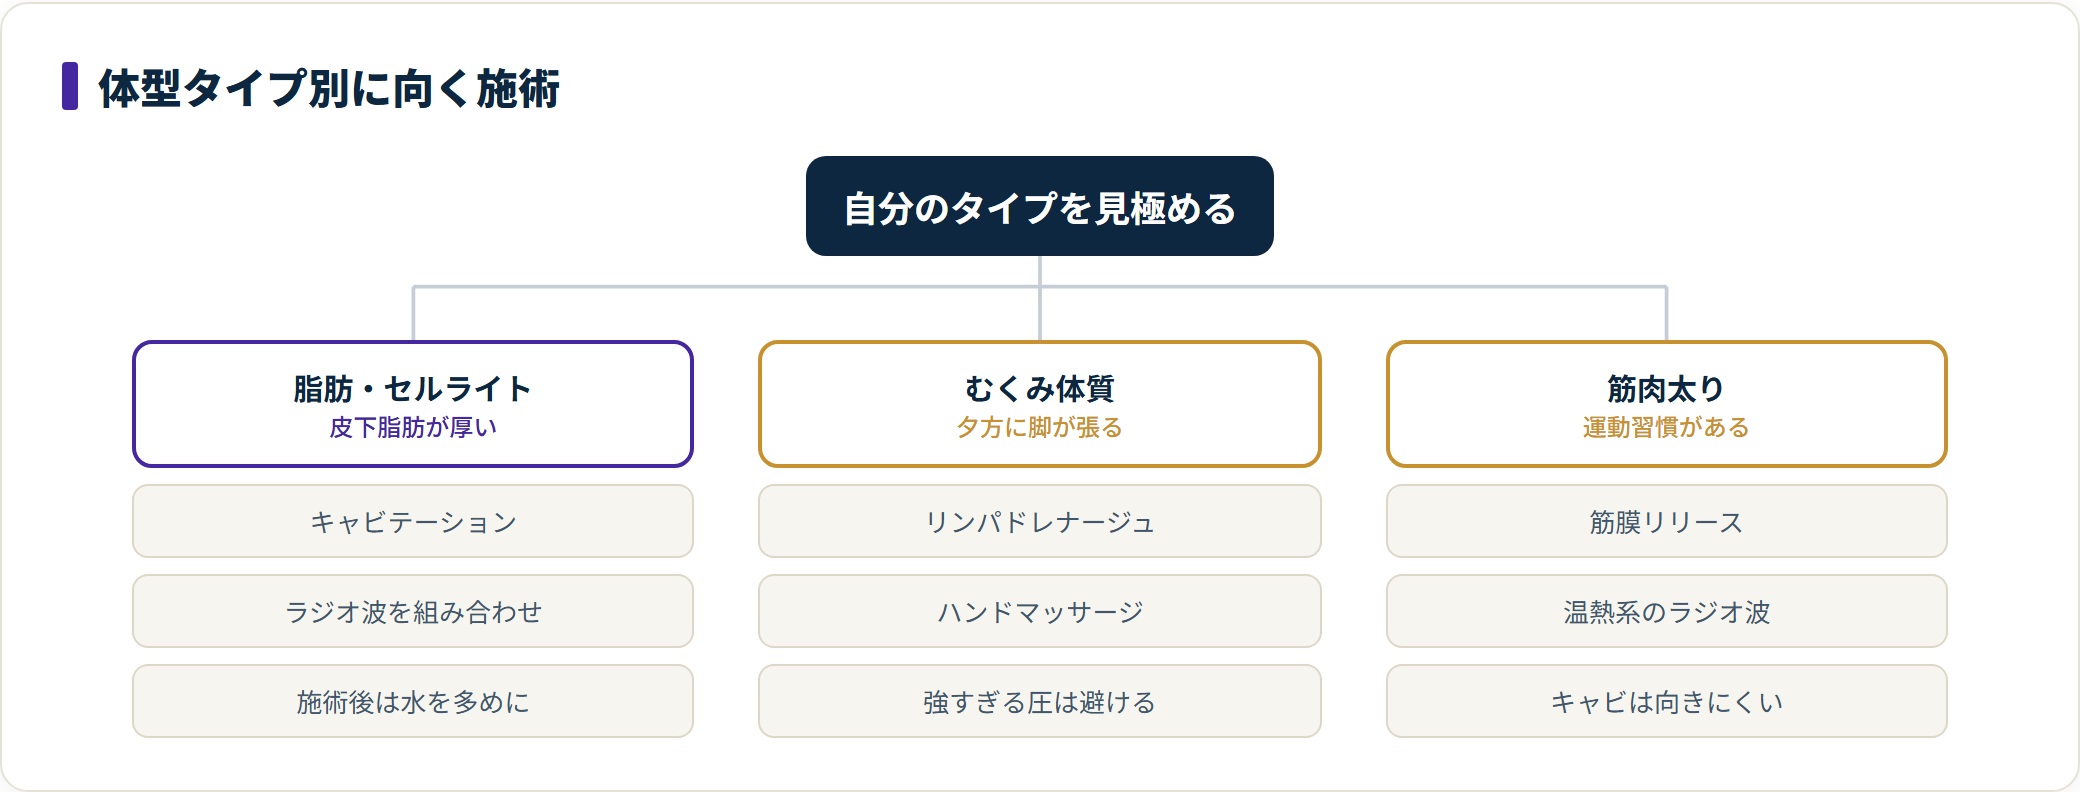Click the subtitle 運動習慣がある
Screen dimensions: 2080x792
1667,428
